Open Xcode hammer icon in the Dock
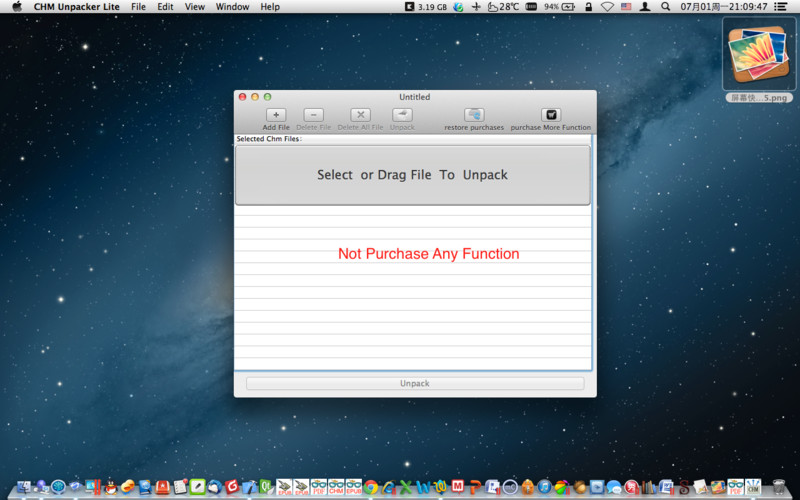The width and height of the screenshot is (800, 500). coord(249,487)
